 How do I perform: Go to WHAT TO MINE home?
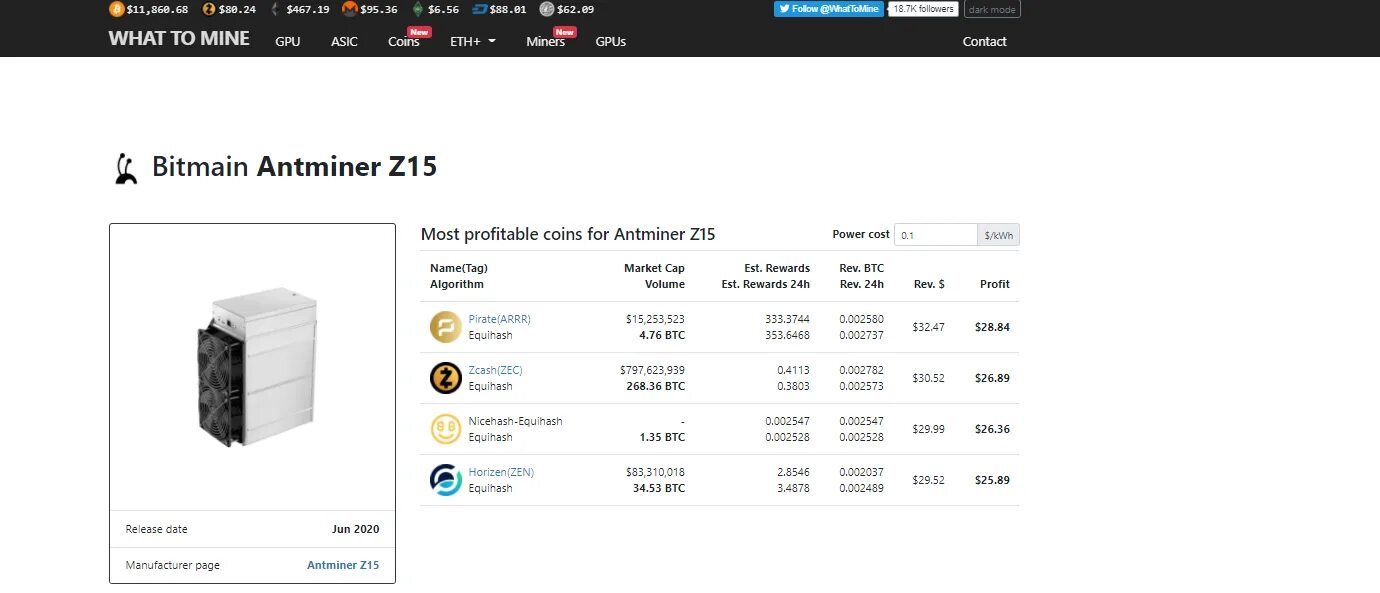coord(179,39)
